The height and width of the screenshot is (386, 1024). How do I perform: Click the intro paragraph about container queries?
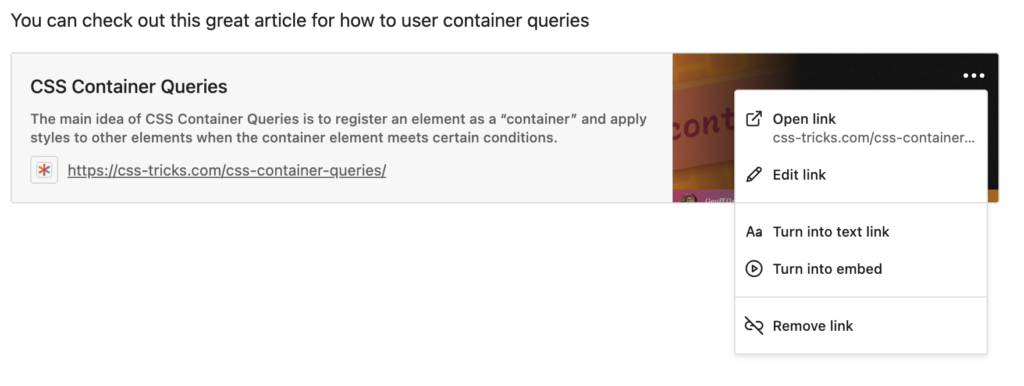pos(300,20)
